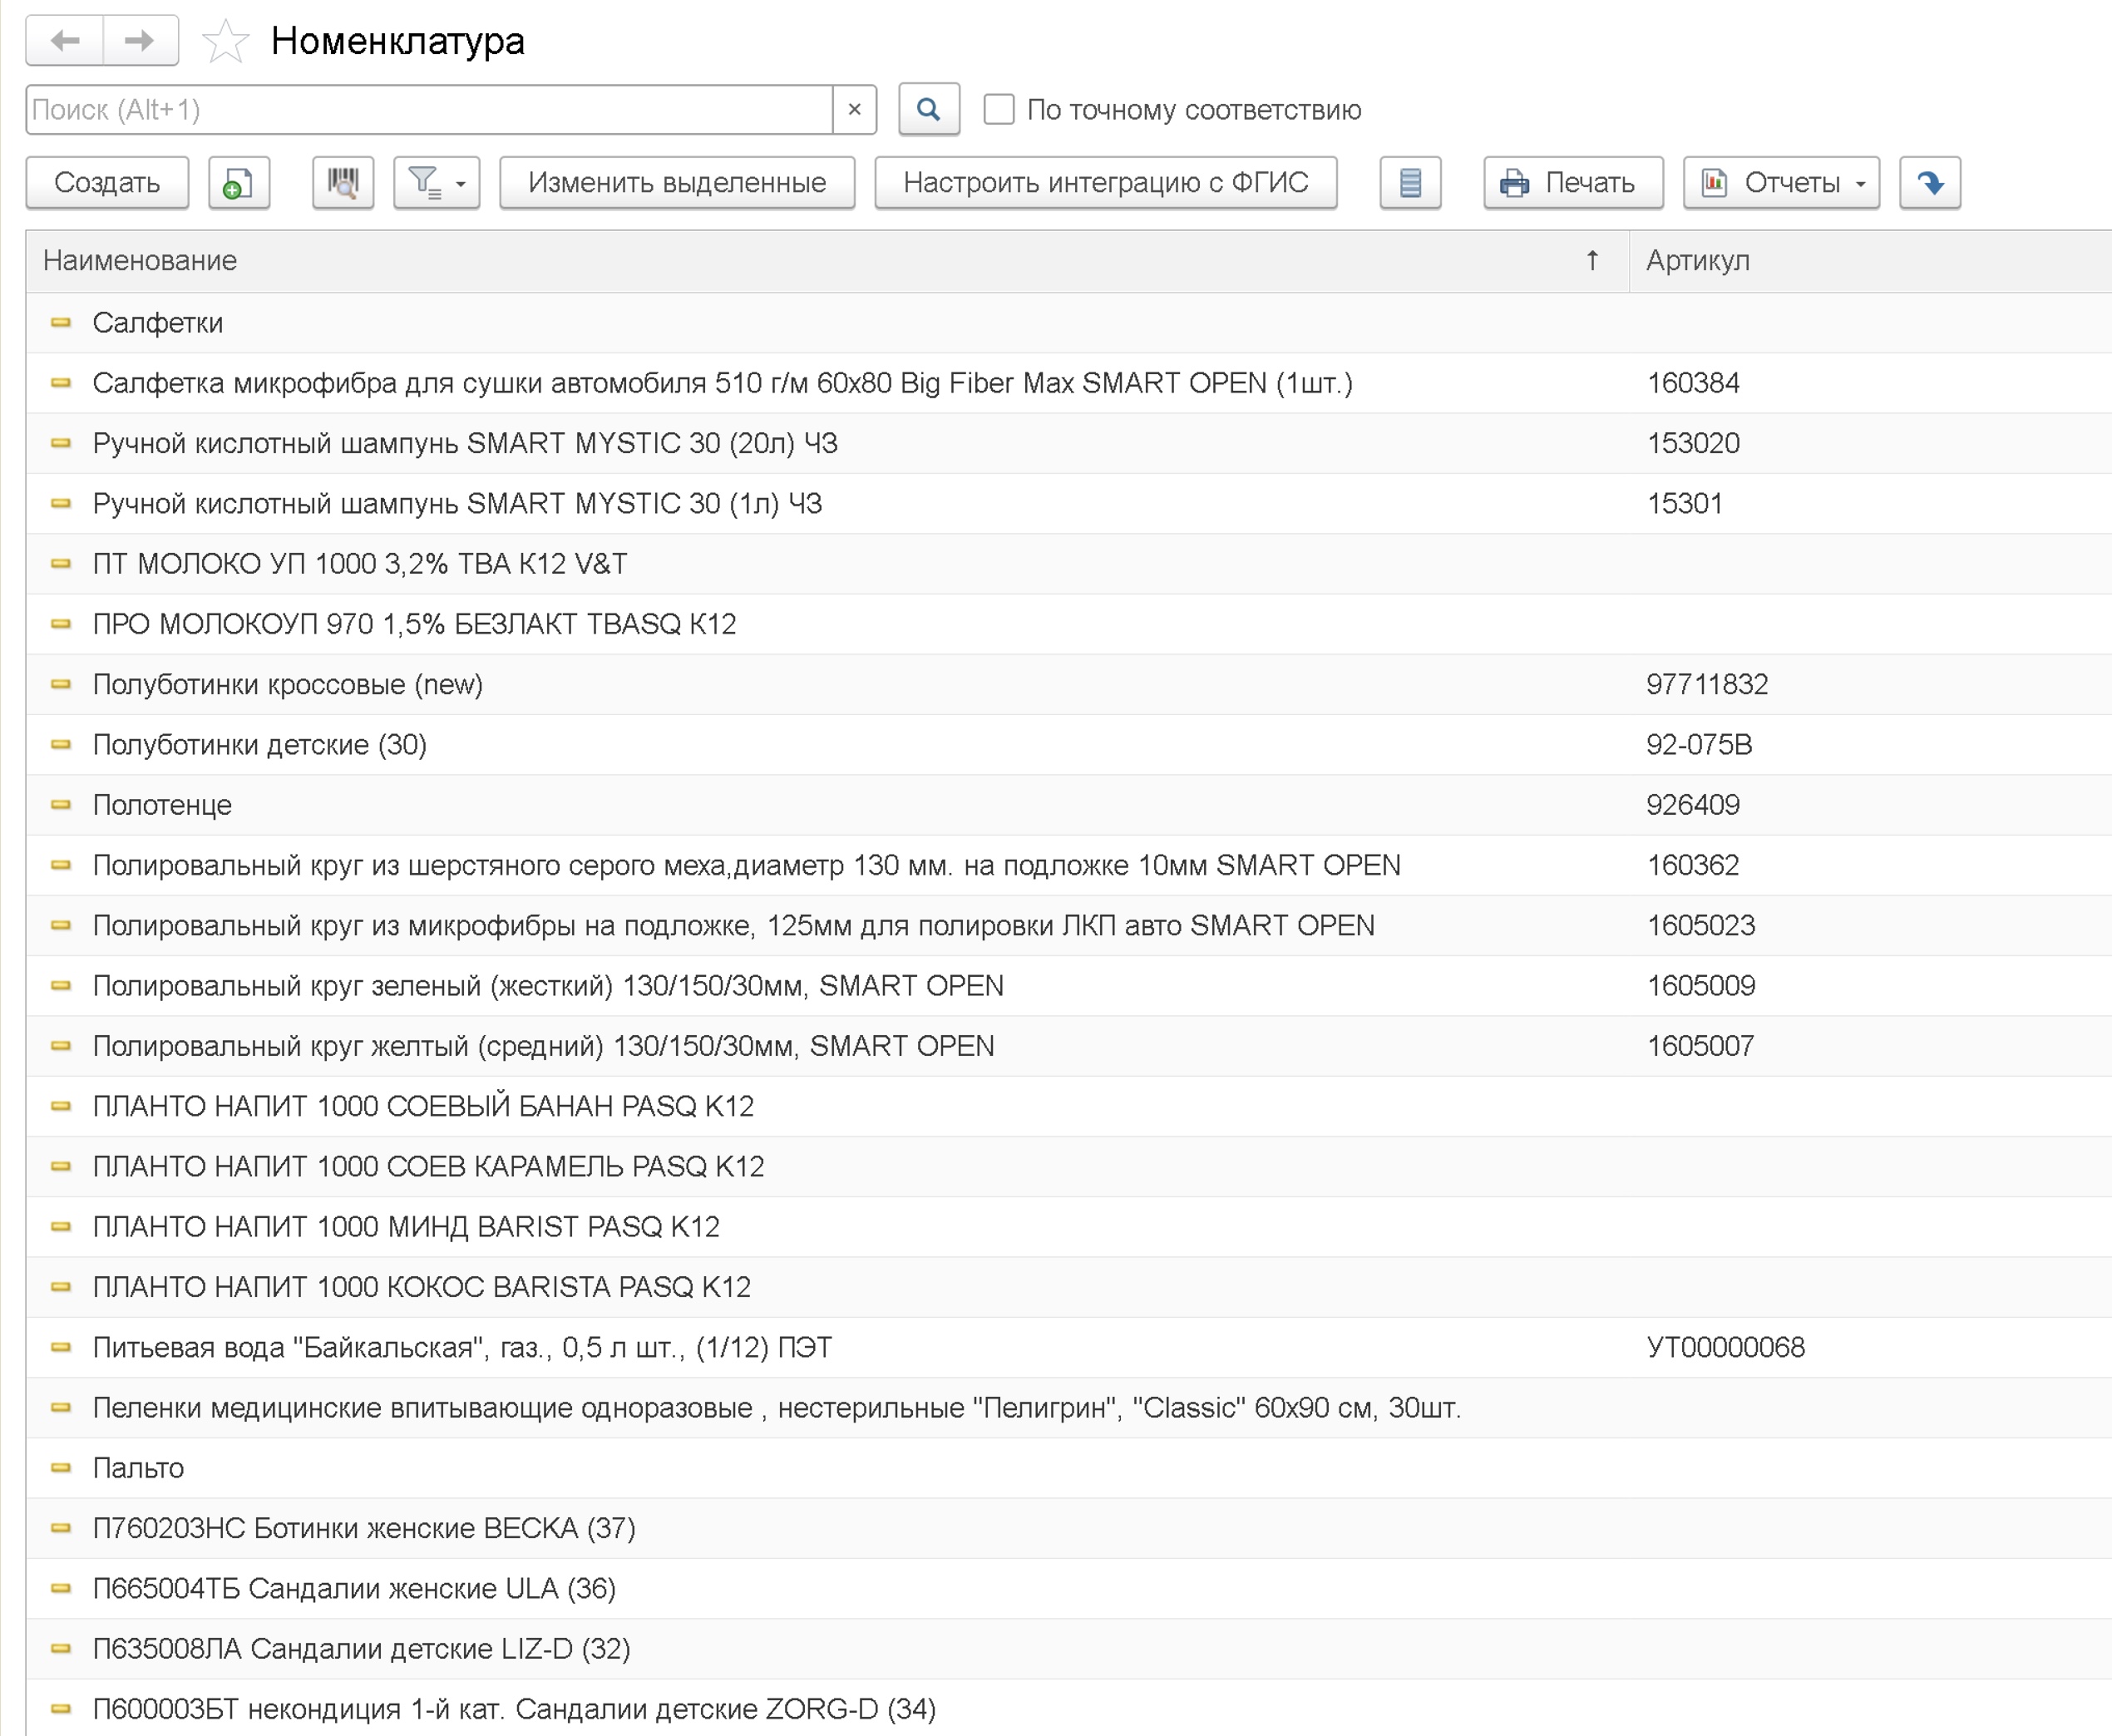Click Изменить выделенные button
The width and height of the screenshot is (2112, 1736).
coord(677,183)
